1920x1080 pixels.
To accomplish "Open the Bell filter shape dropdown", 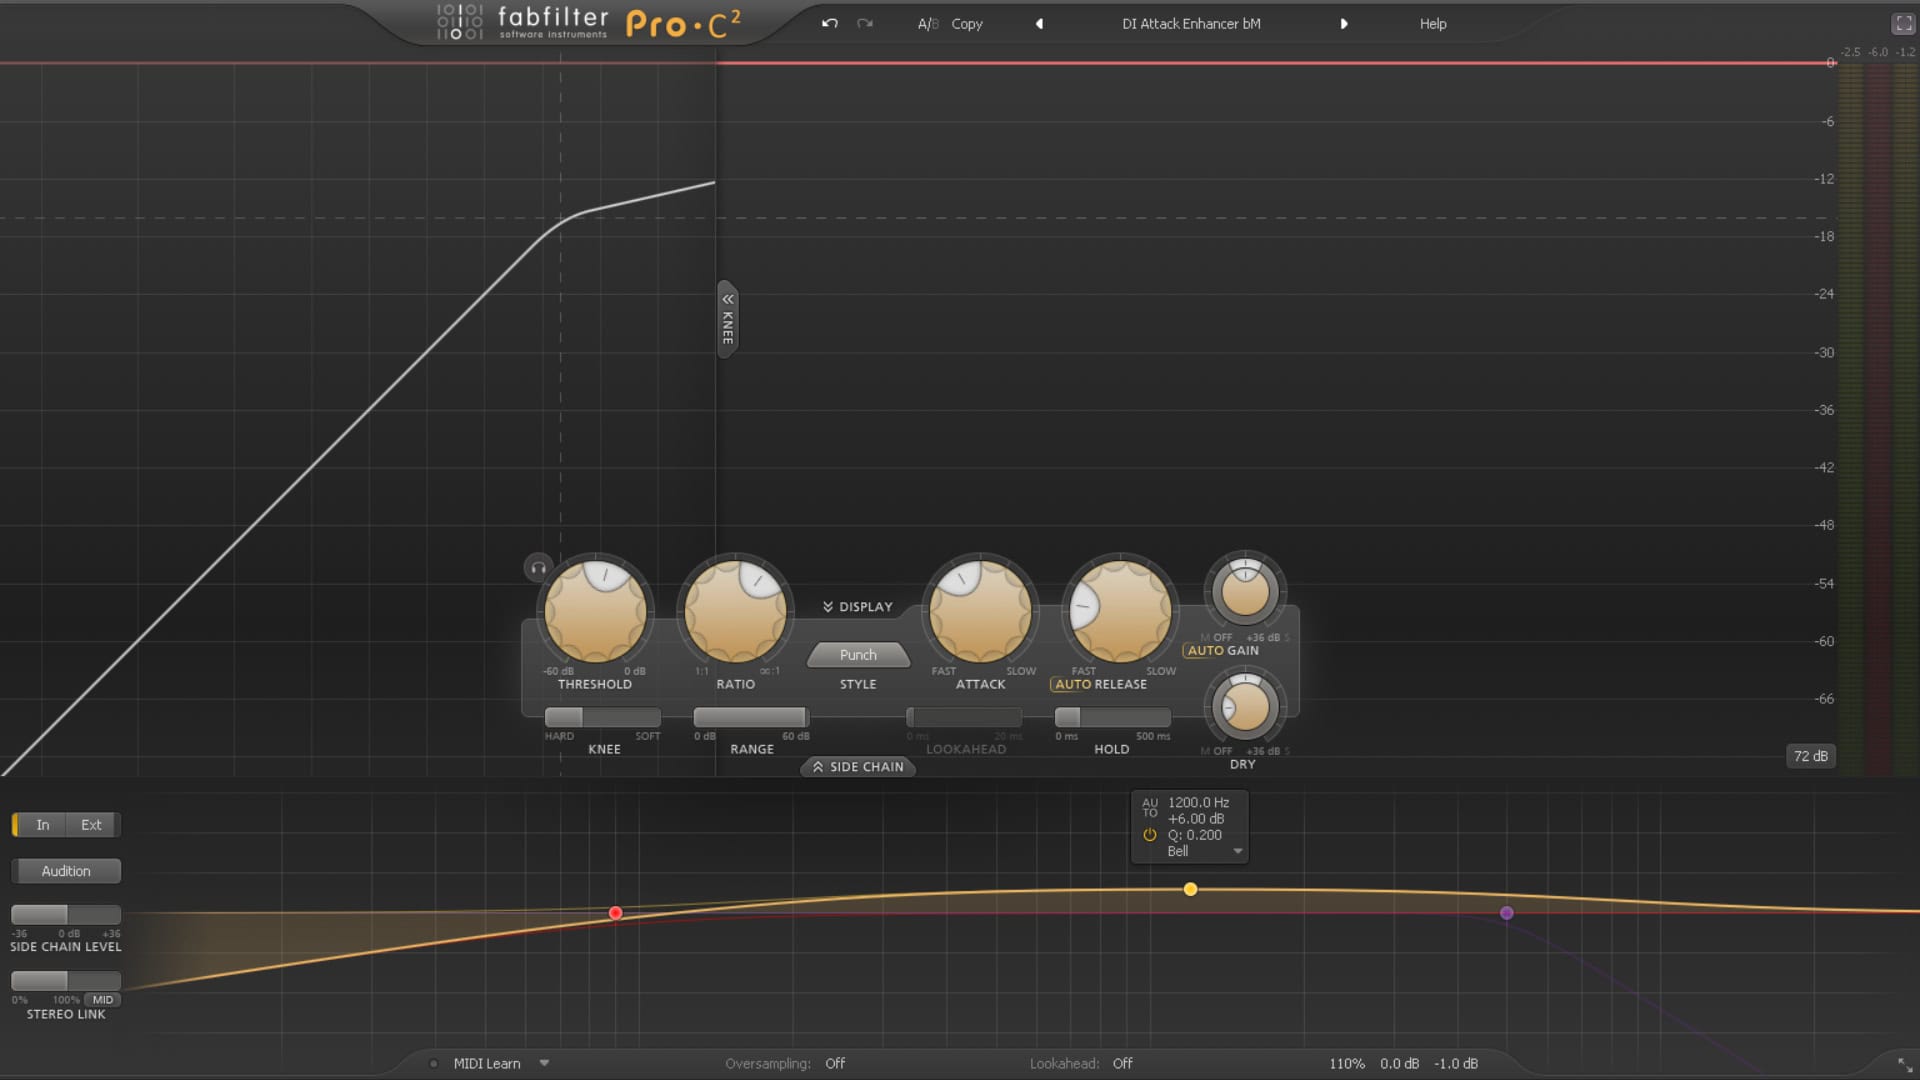I will click(x=1237, y=851).
